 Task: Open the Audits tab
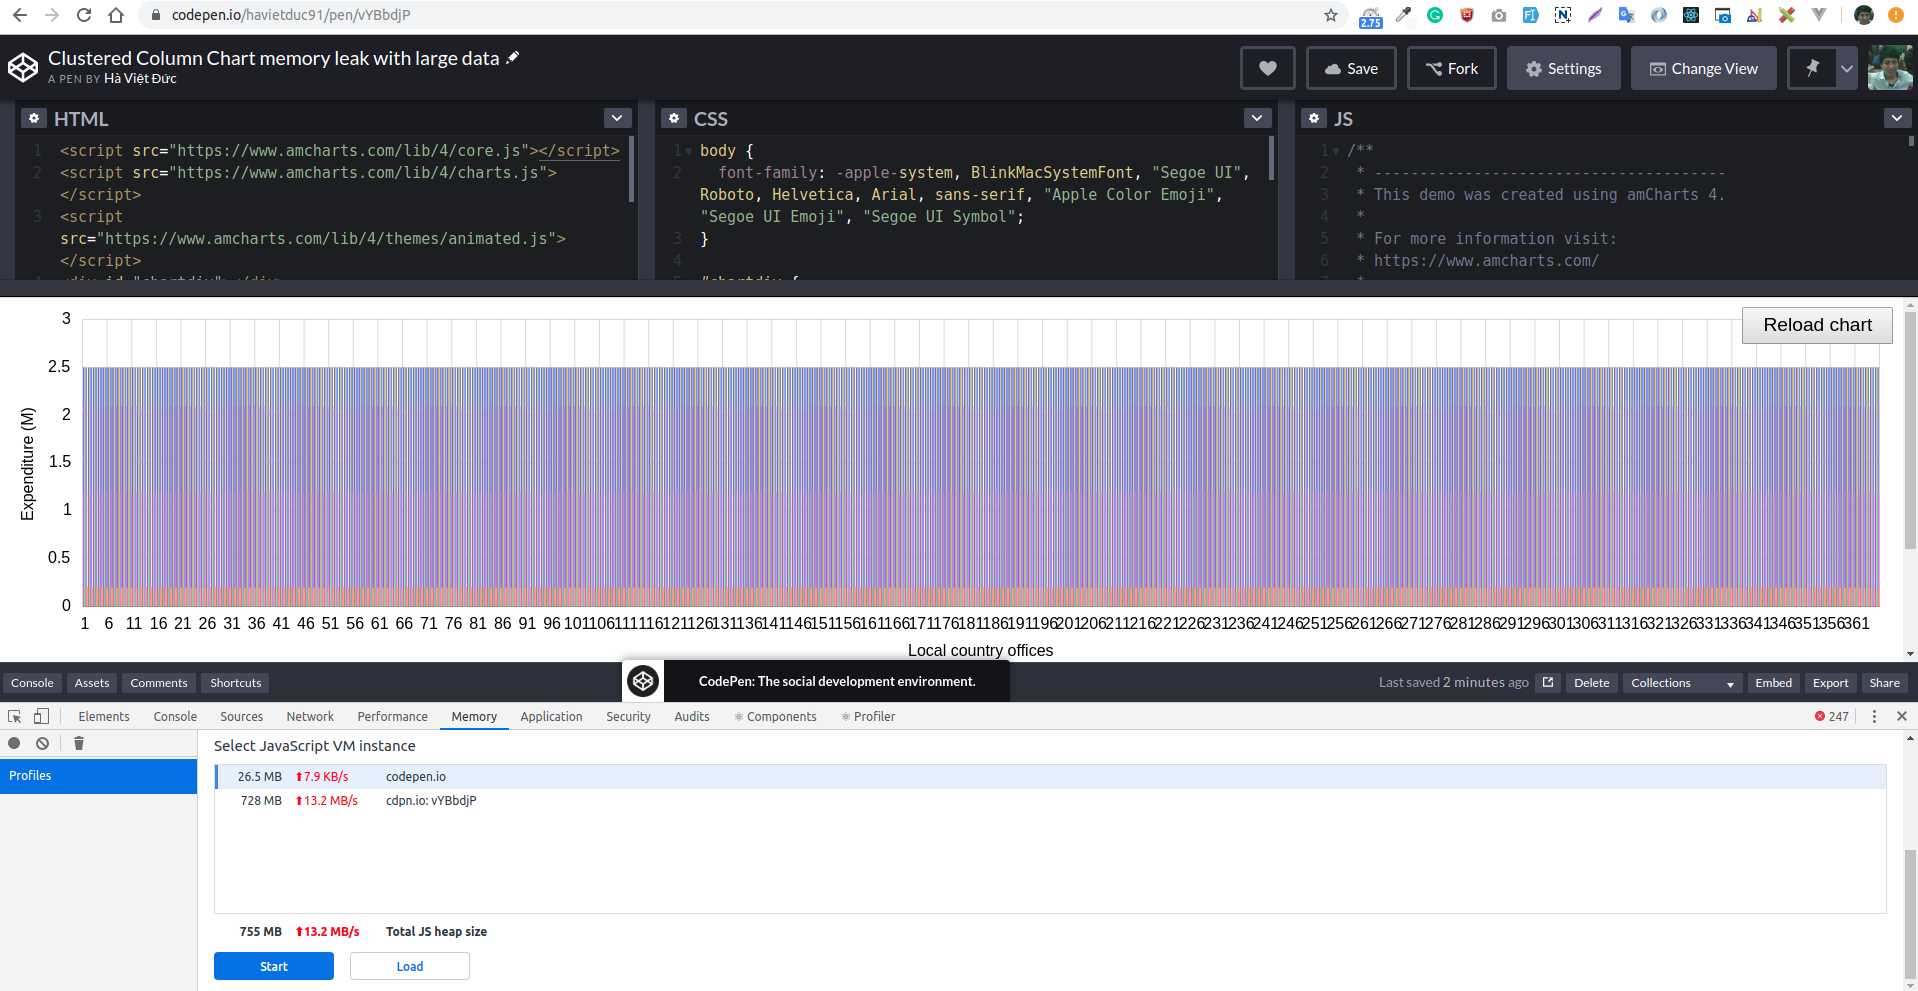pos(691,716)
